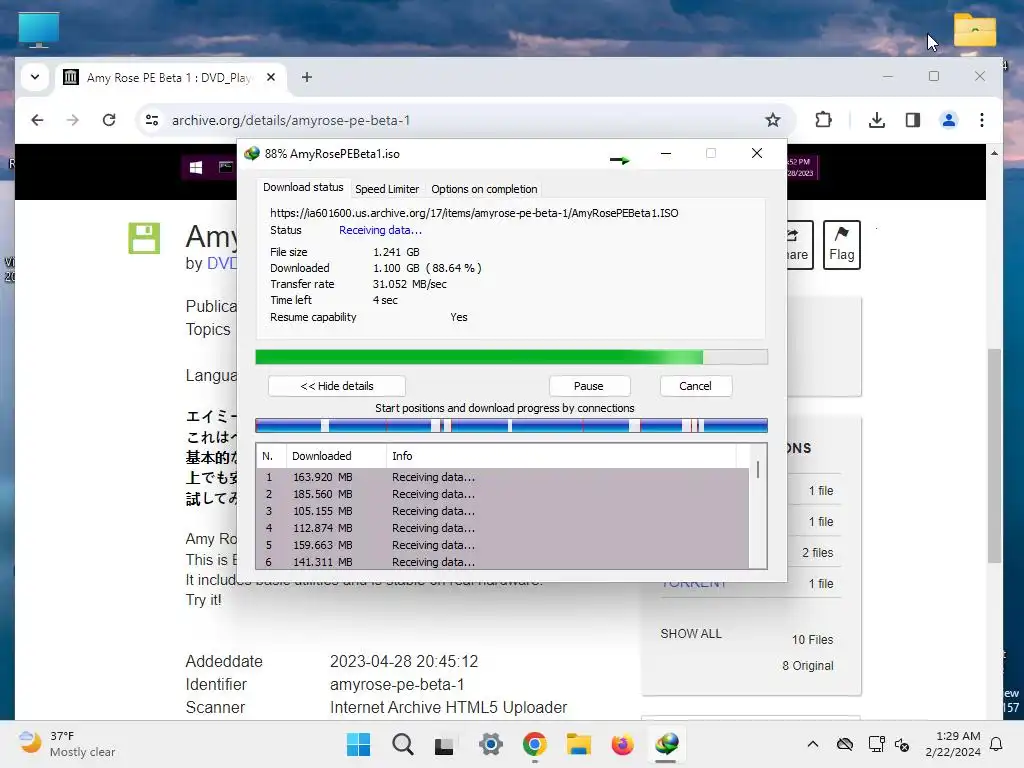
Task: Select connection row 6 with 141.311 MB
Action: [x=502, y=562]
